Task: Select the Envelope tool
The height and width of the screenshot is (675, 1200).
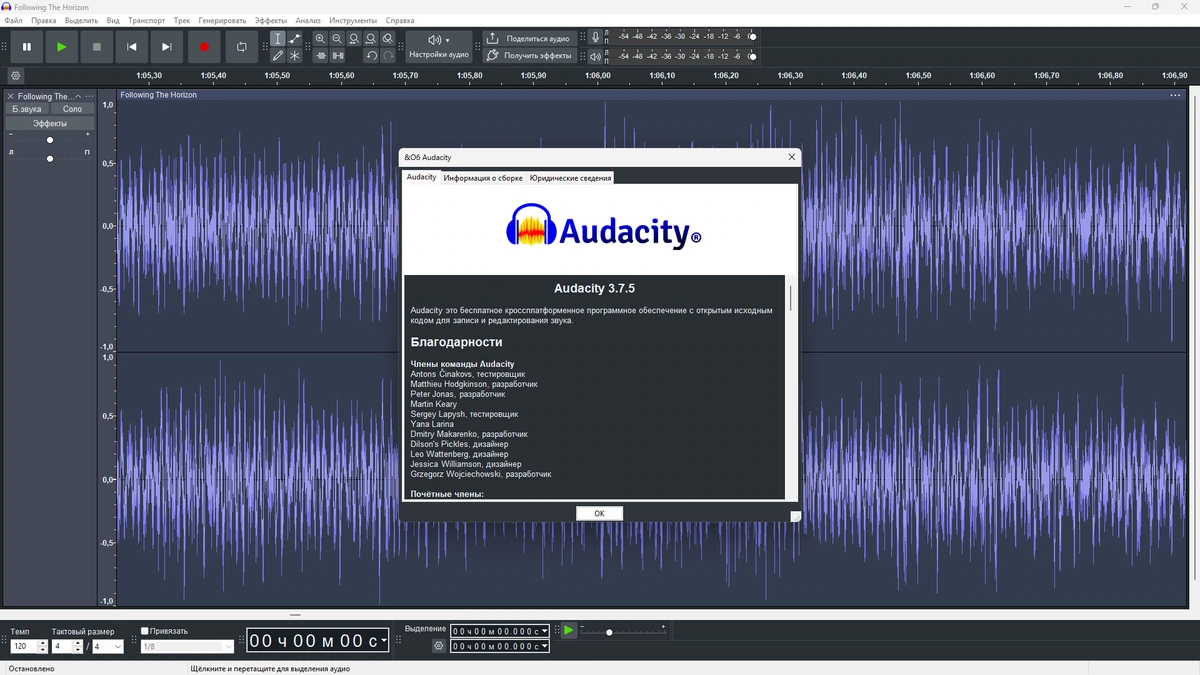Action: click(x=295, y=39)
